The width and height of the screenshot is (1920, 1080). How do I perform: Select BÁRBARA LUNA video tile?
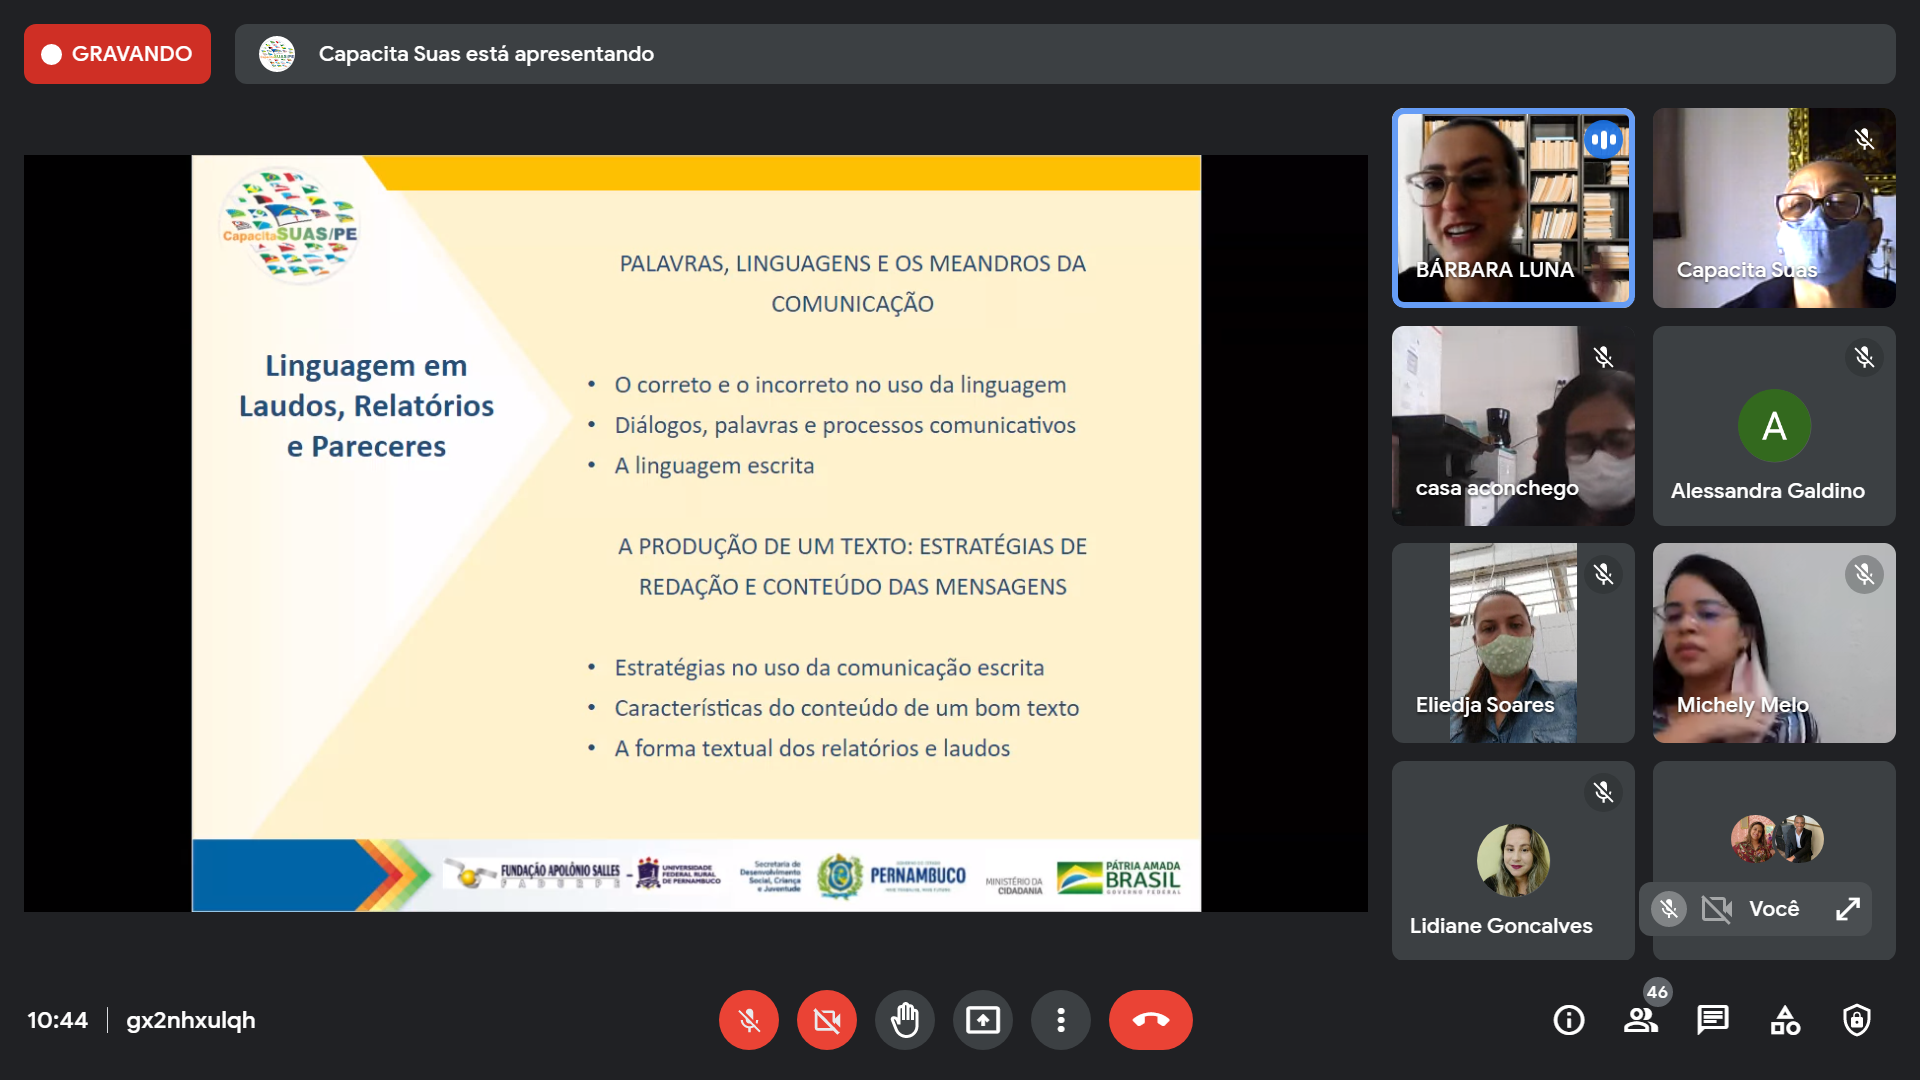[x=1512, y=208]
